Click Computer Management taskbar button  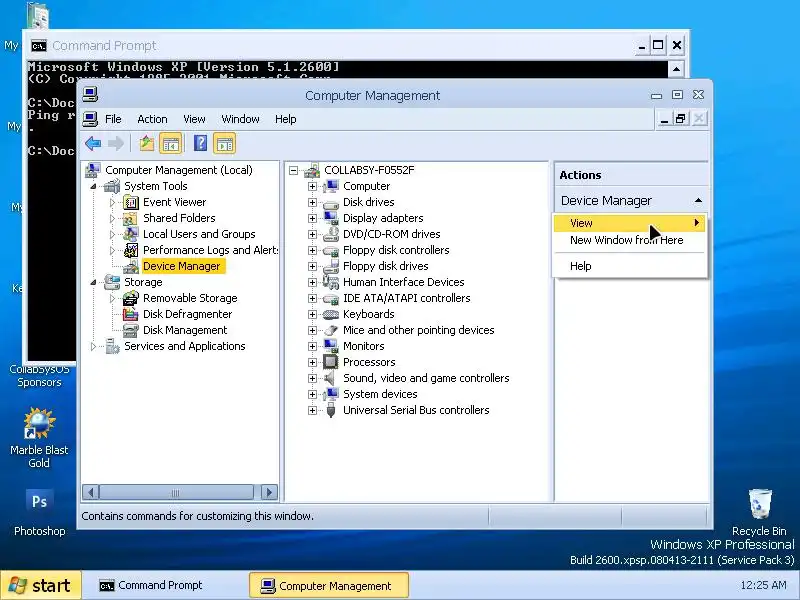[x=329, y=585]
